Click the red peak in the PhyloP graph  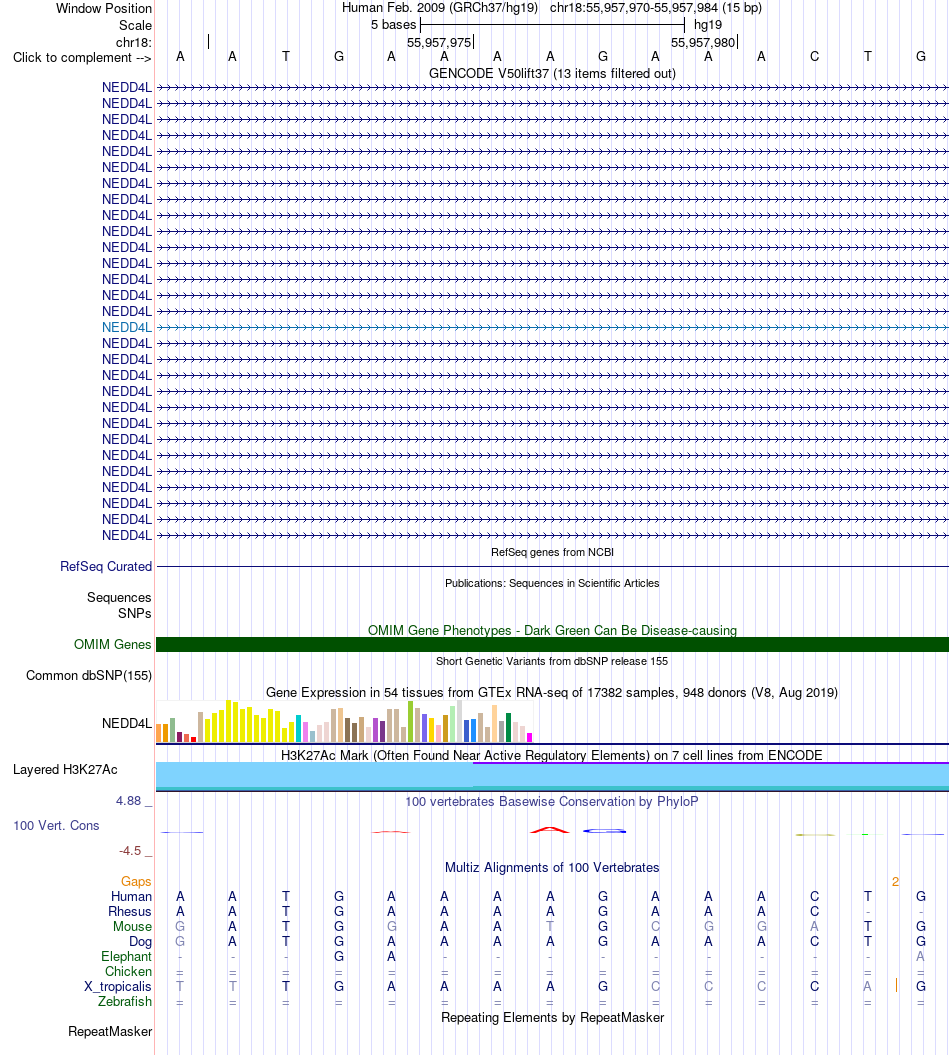point(550,830)
